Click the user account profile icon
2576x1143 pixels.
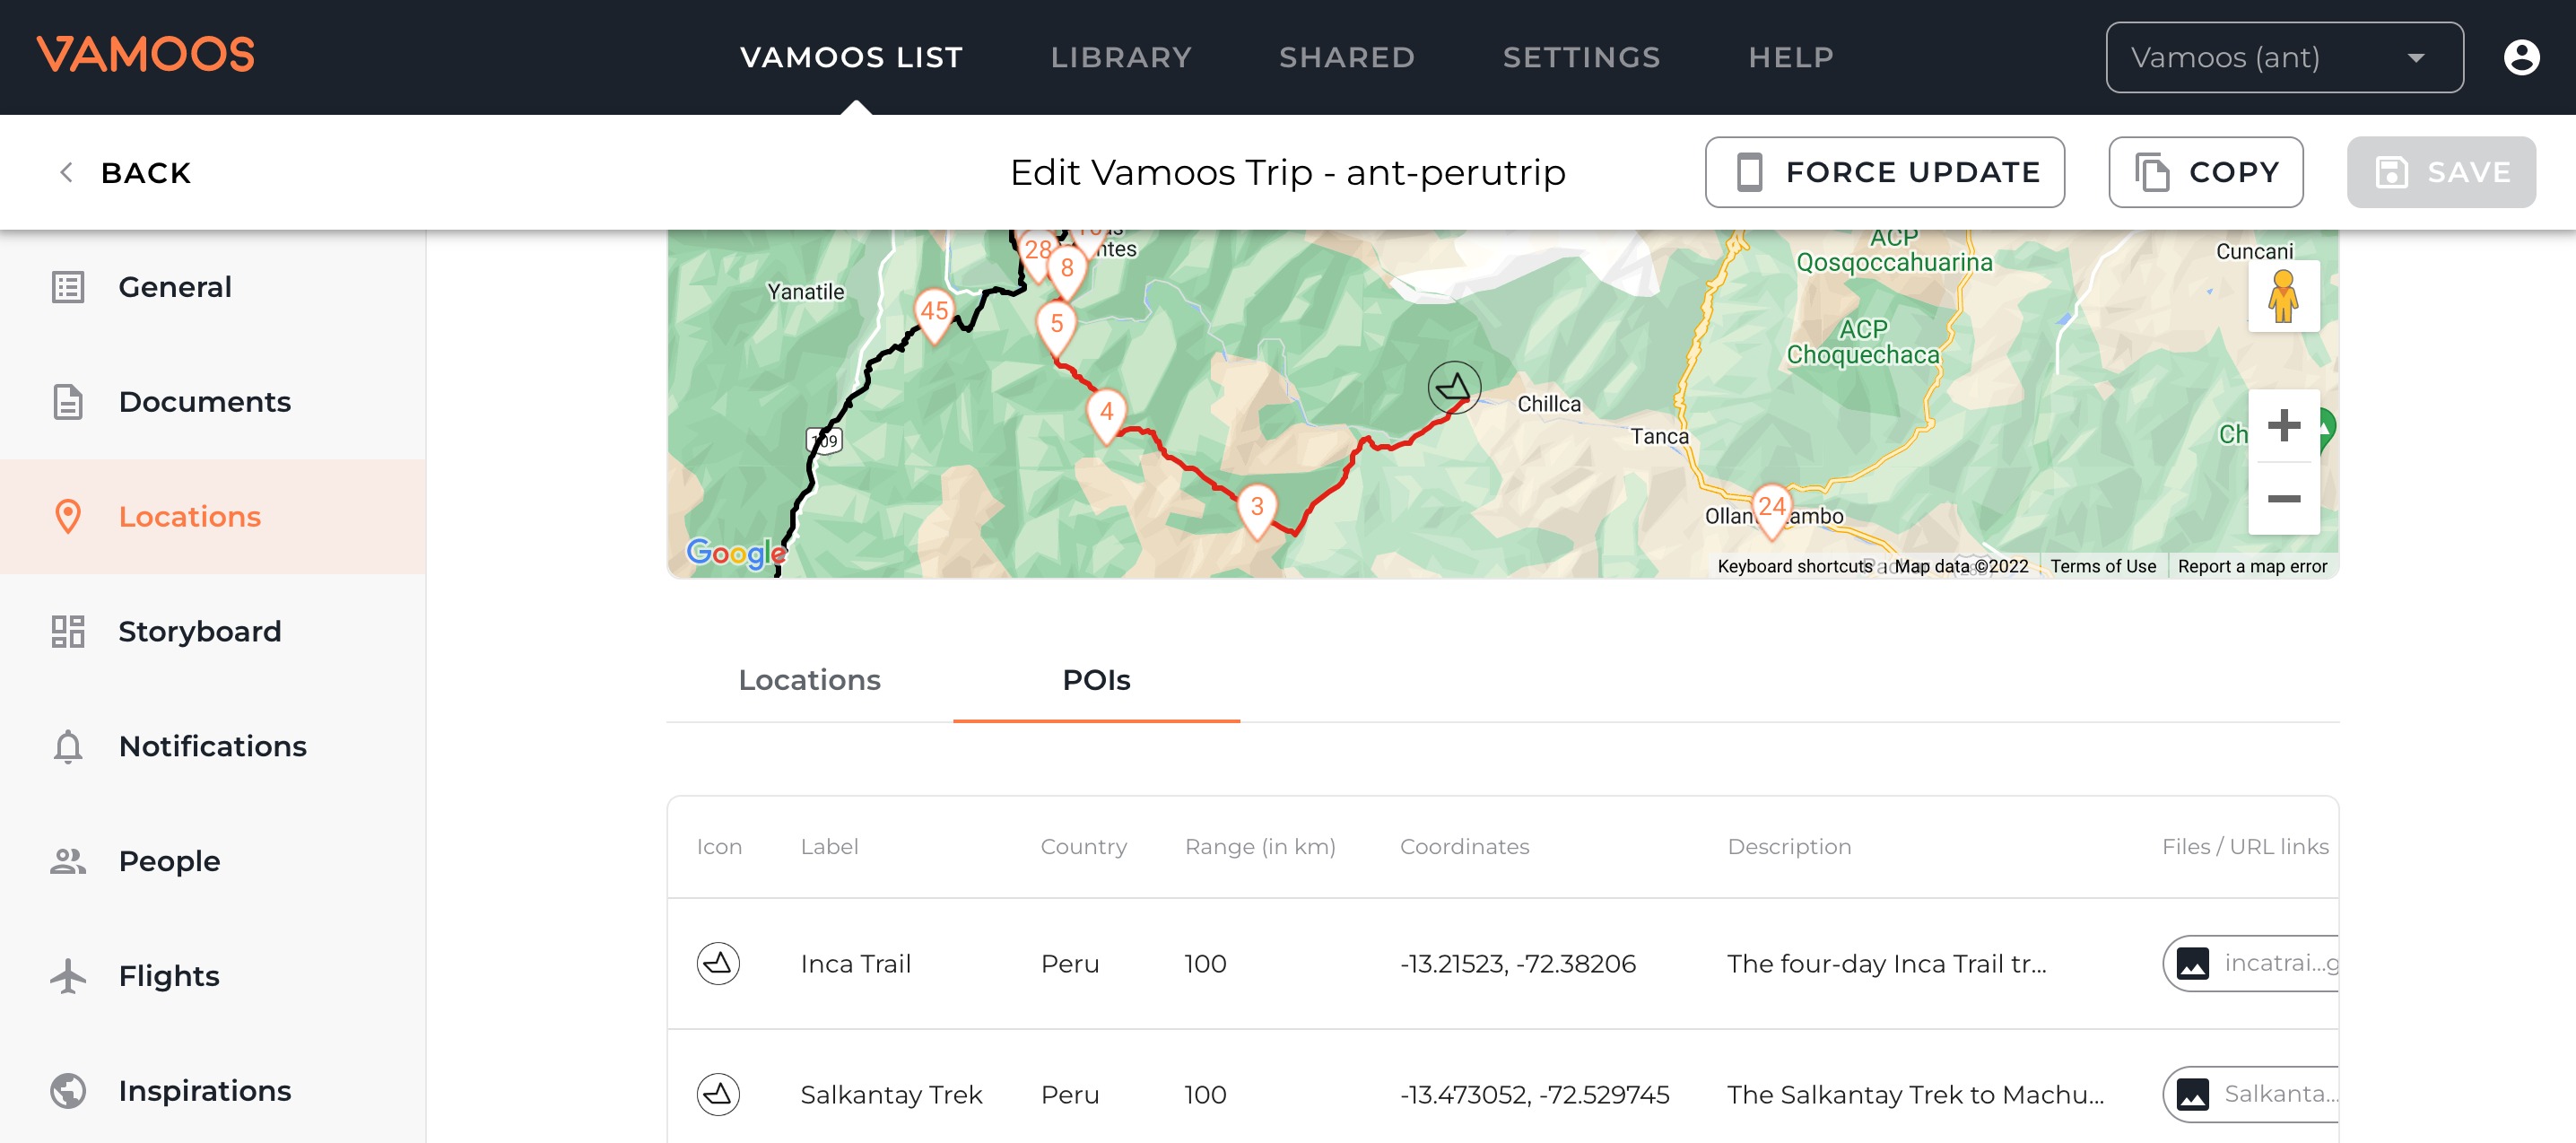pos(2520,57)
